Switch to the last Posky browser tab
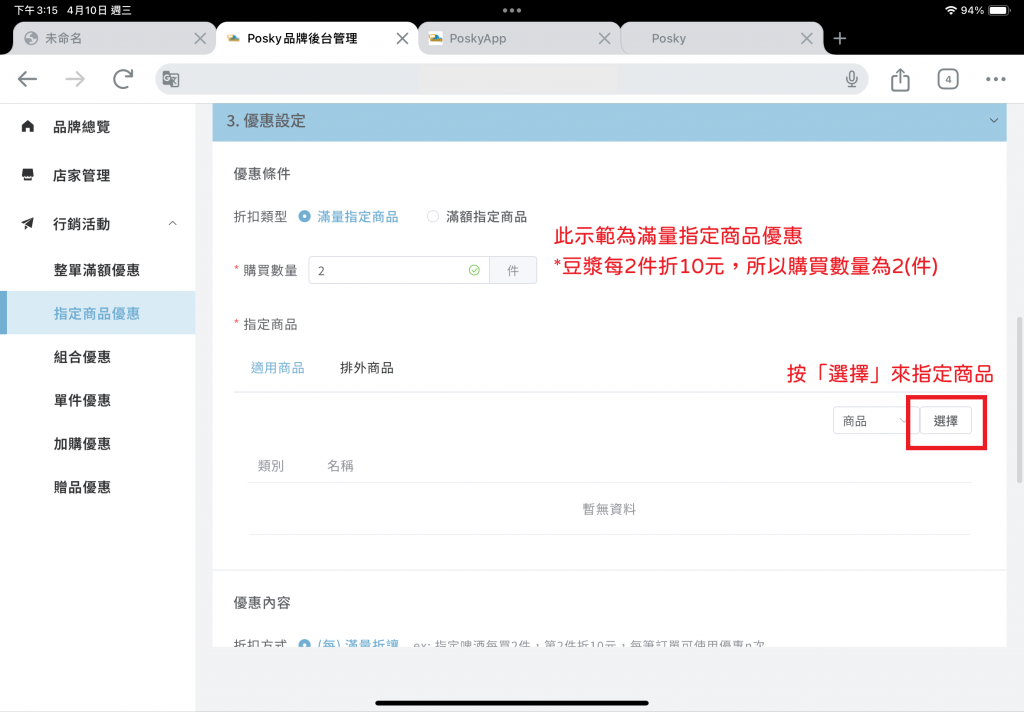The height and width of the screenshot is (712, 1024). pyautogui.click(x=721, y=39)
